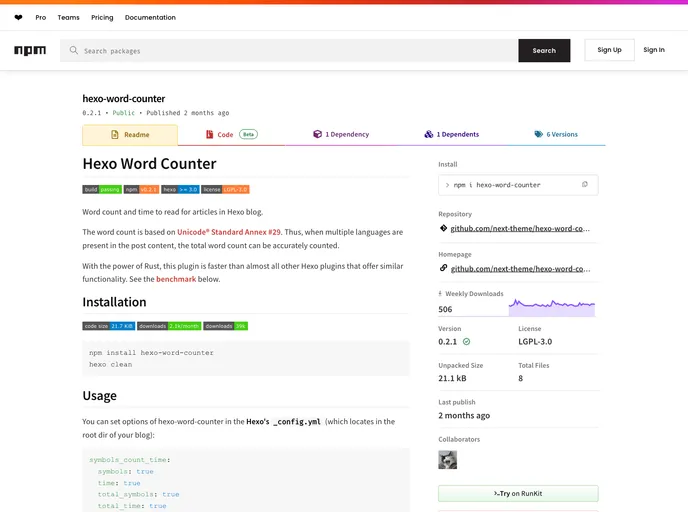Copy the npm install command icon
The width and height of the screenshot is (688, 512).
point(584,184)
